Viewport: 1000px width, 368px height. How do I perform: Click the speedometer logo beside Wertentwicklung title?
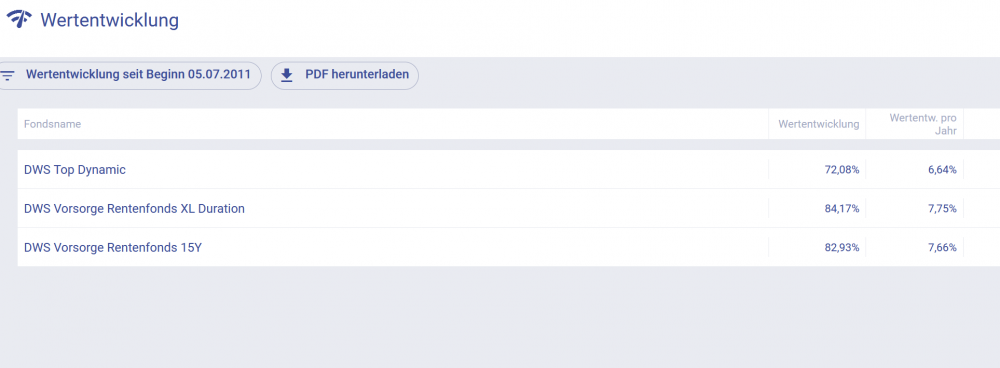[19, 20]
